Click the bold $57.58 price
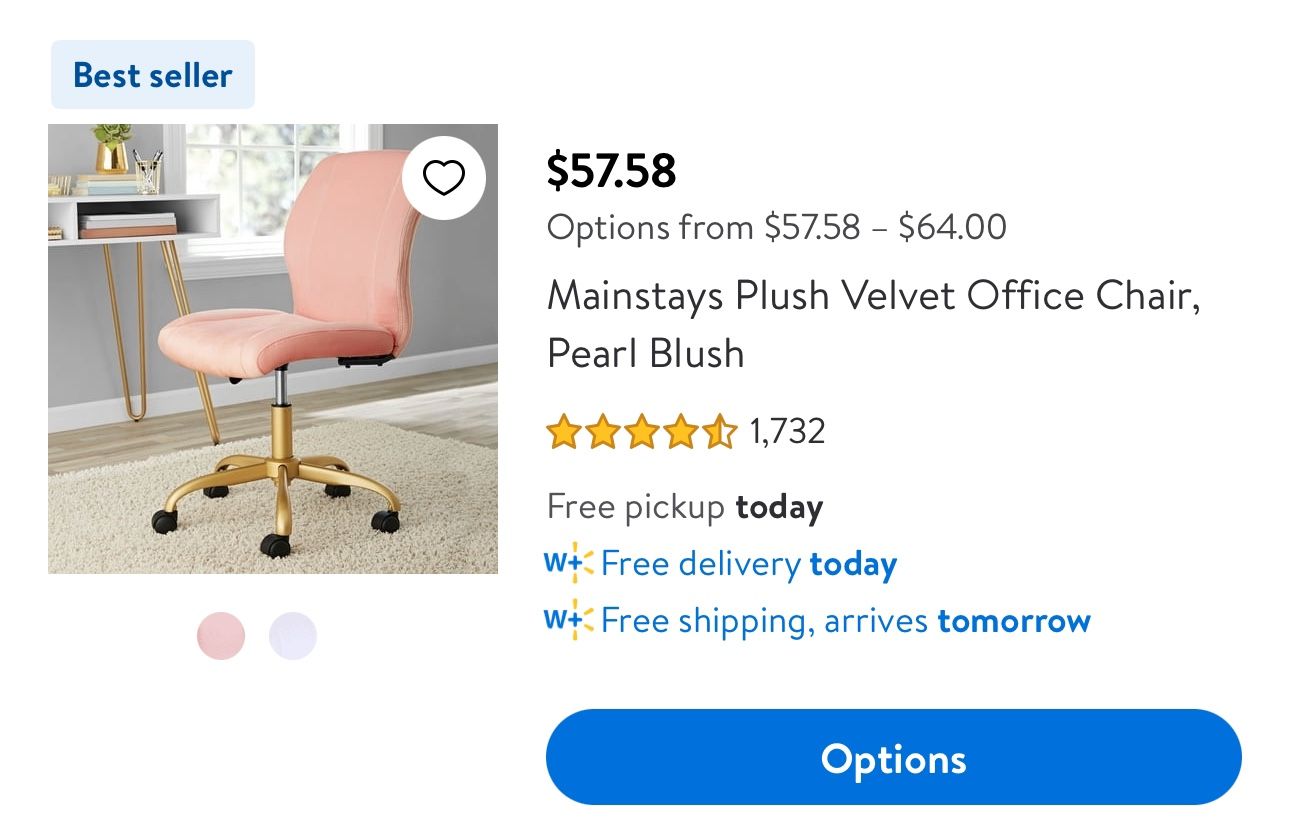This screenshot has height=825, width=1290. pos(611,170)
